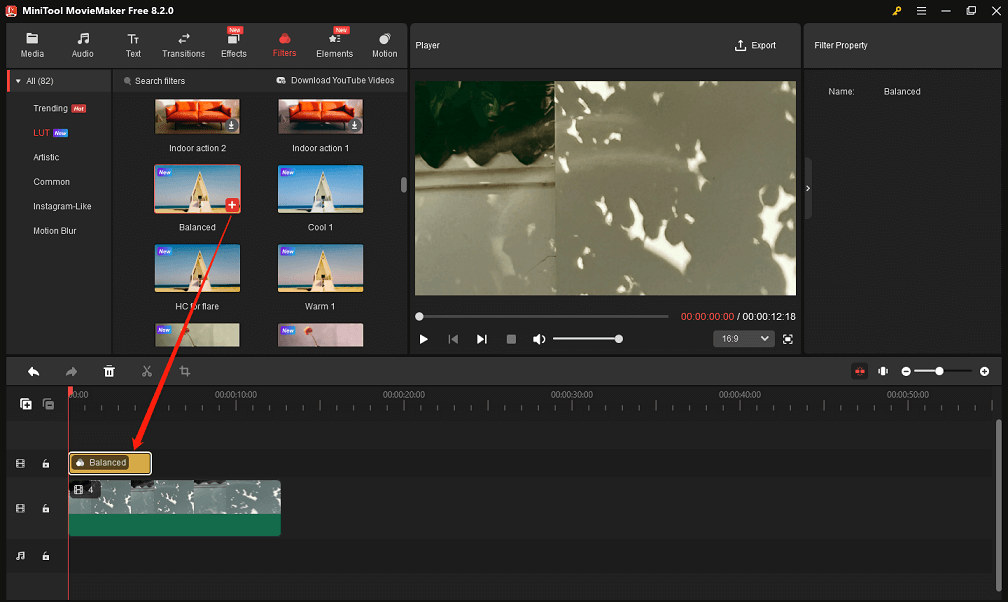
Task: Download the Indoor action 2 filter
Action: pos(231,125)
